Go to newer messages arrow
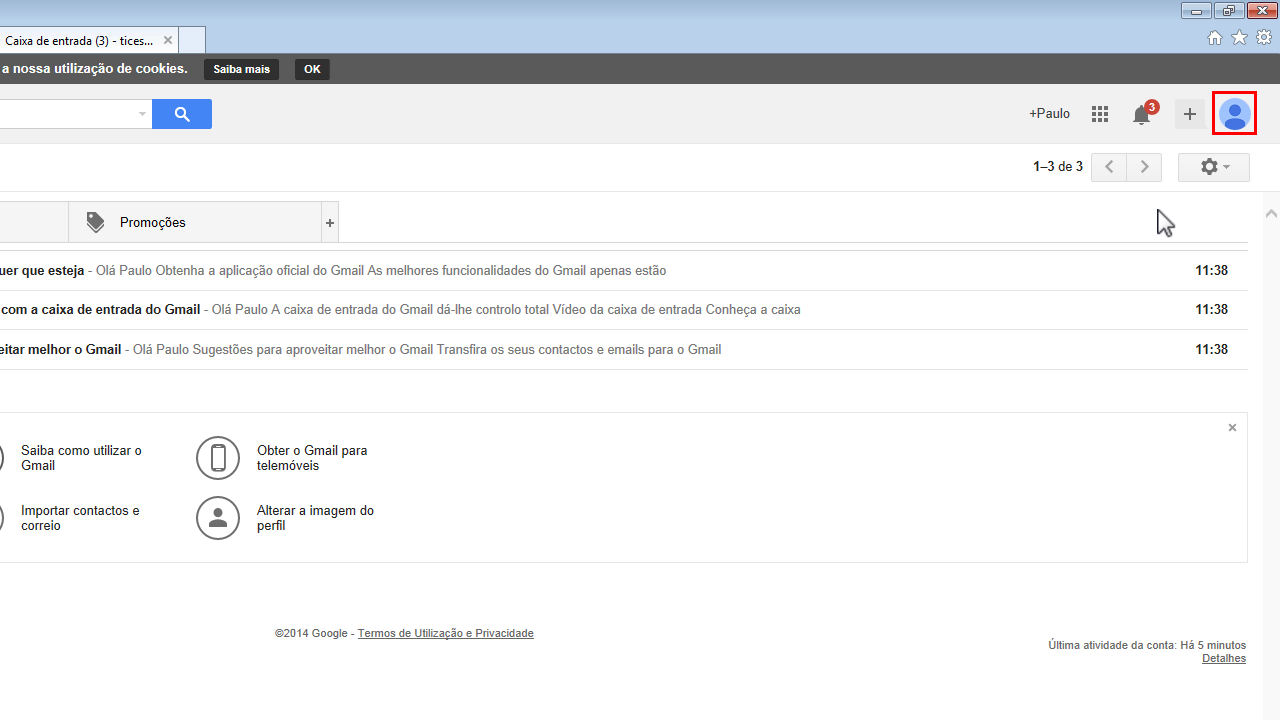Viewport: 1280px width, 720px height. [1109, 167]
